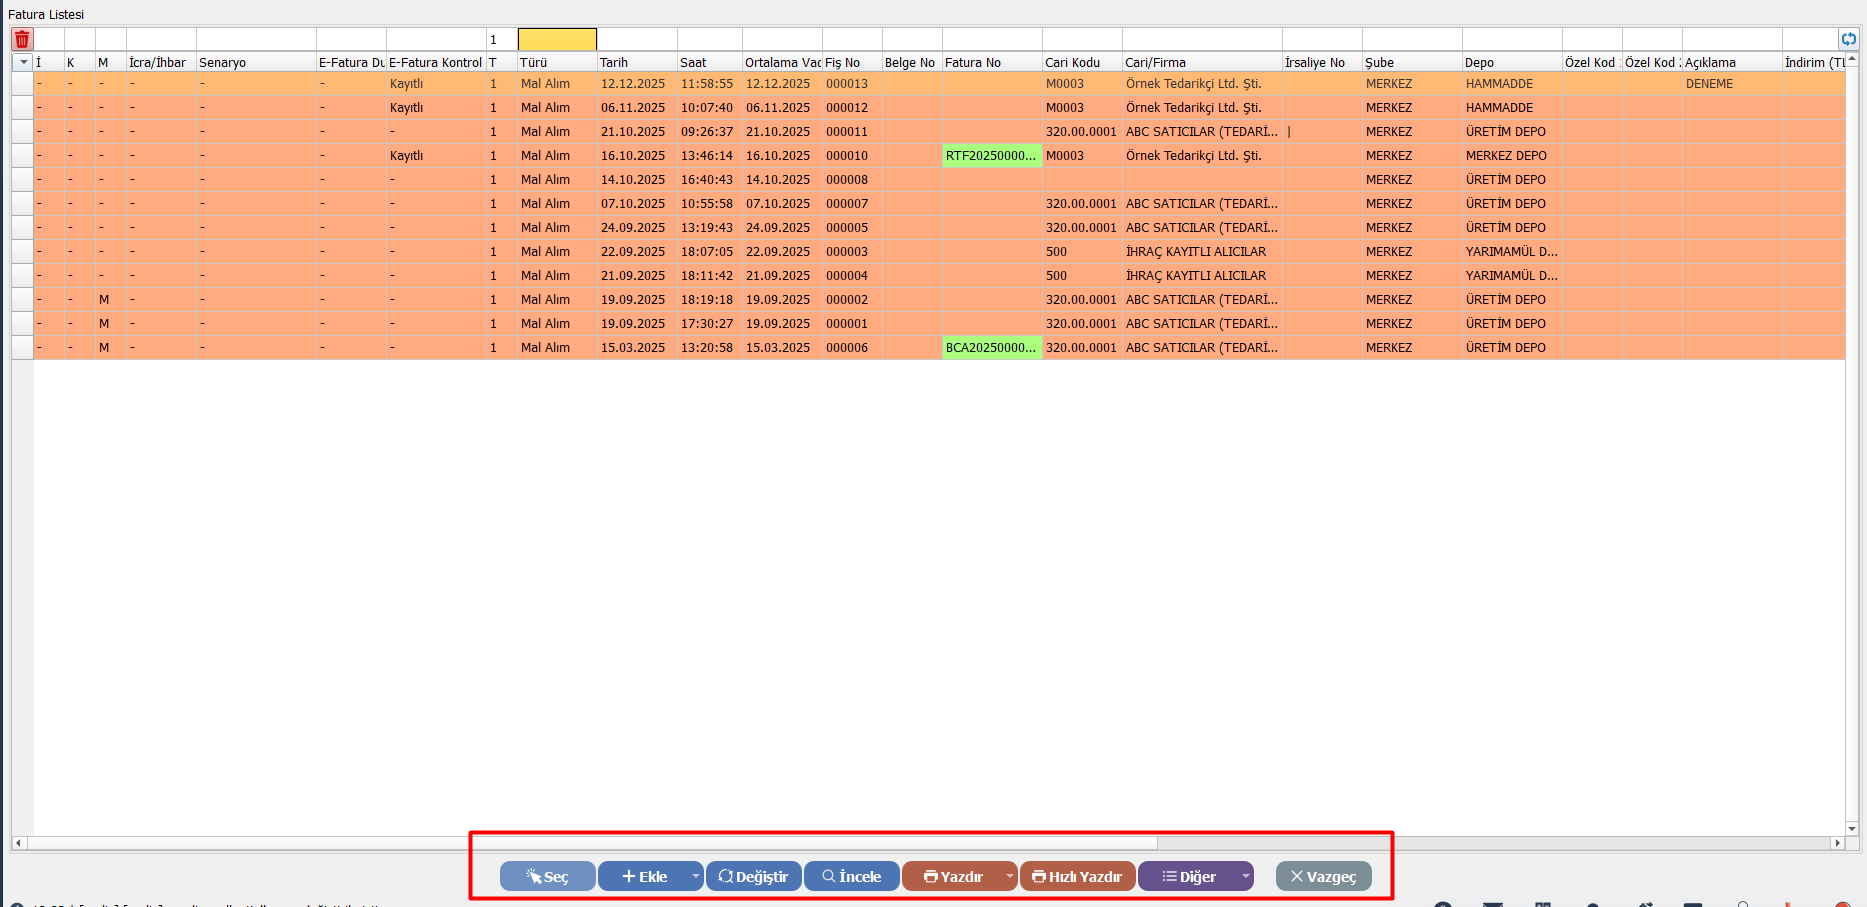Open the grid column selector dropdown
The width and height of the screenshot is (1867, 907).
pyautogui.click(x=23, y=62)
